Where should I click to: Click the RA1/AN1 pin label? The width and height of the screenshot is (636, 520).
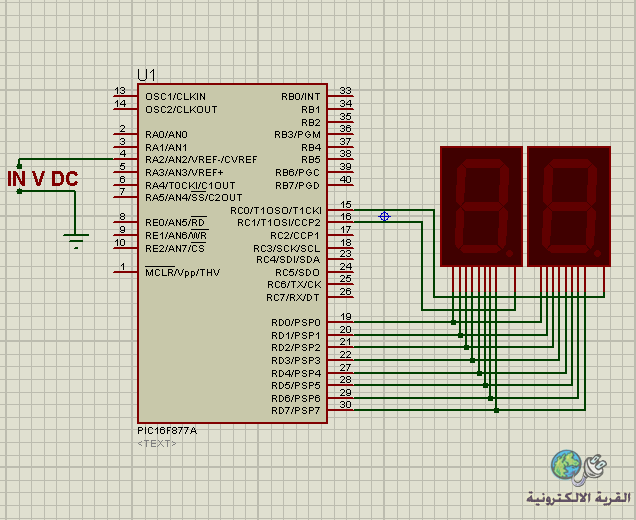point(166,148)
